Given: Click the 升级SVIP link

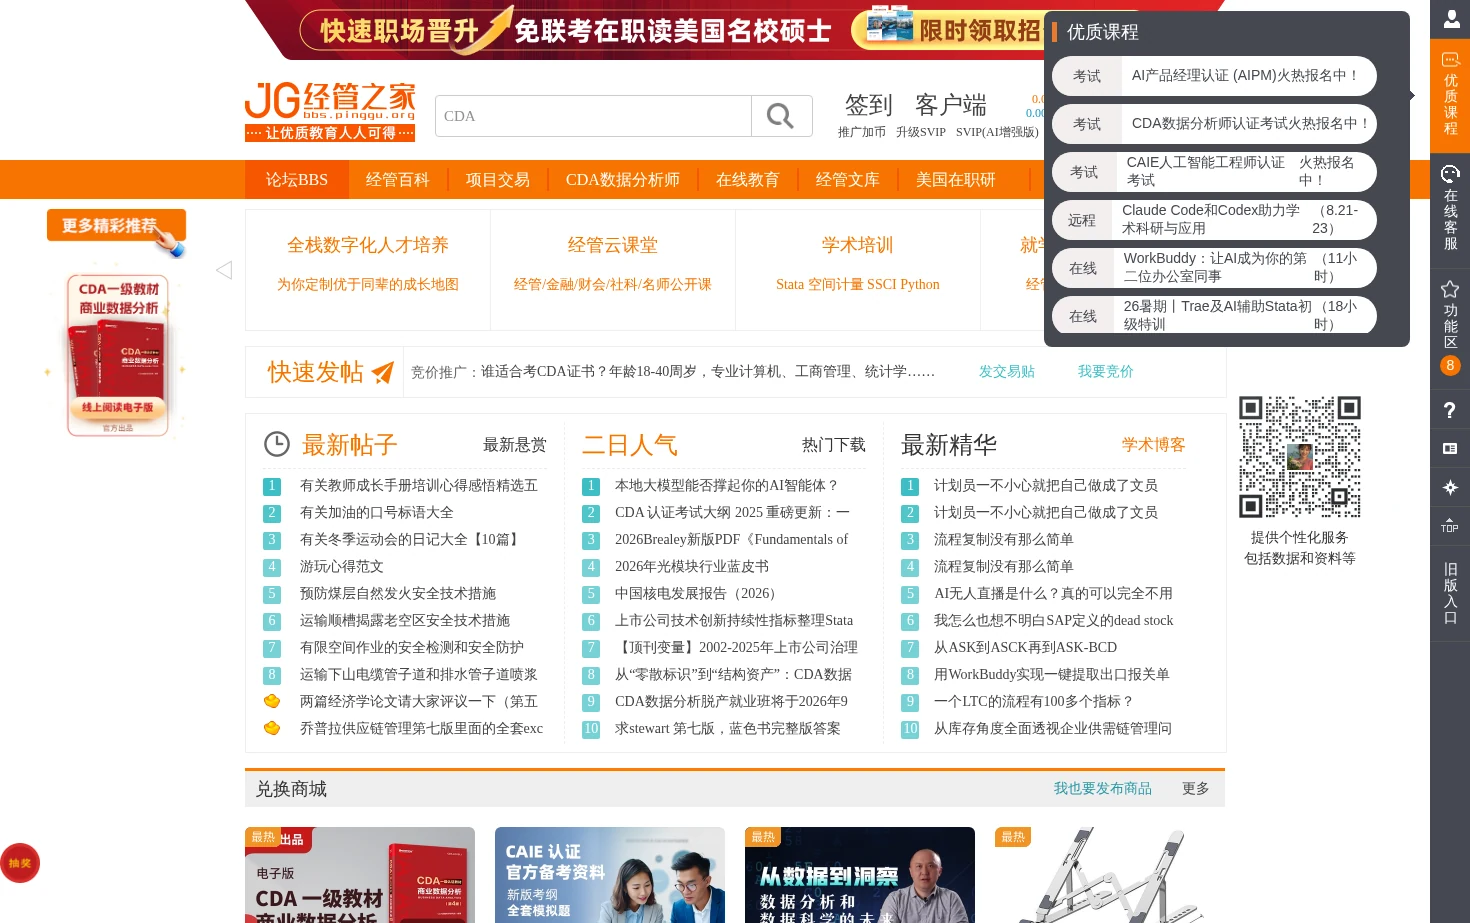Looking at the screenshot, I should pos(921,132).
